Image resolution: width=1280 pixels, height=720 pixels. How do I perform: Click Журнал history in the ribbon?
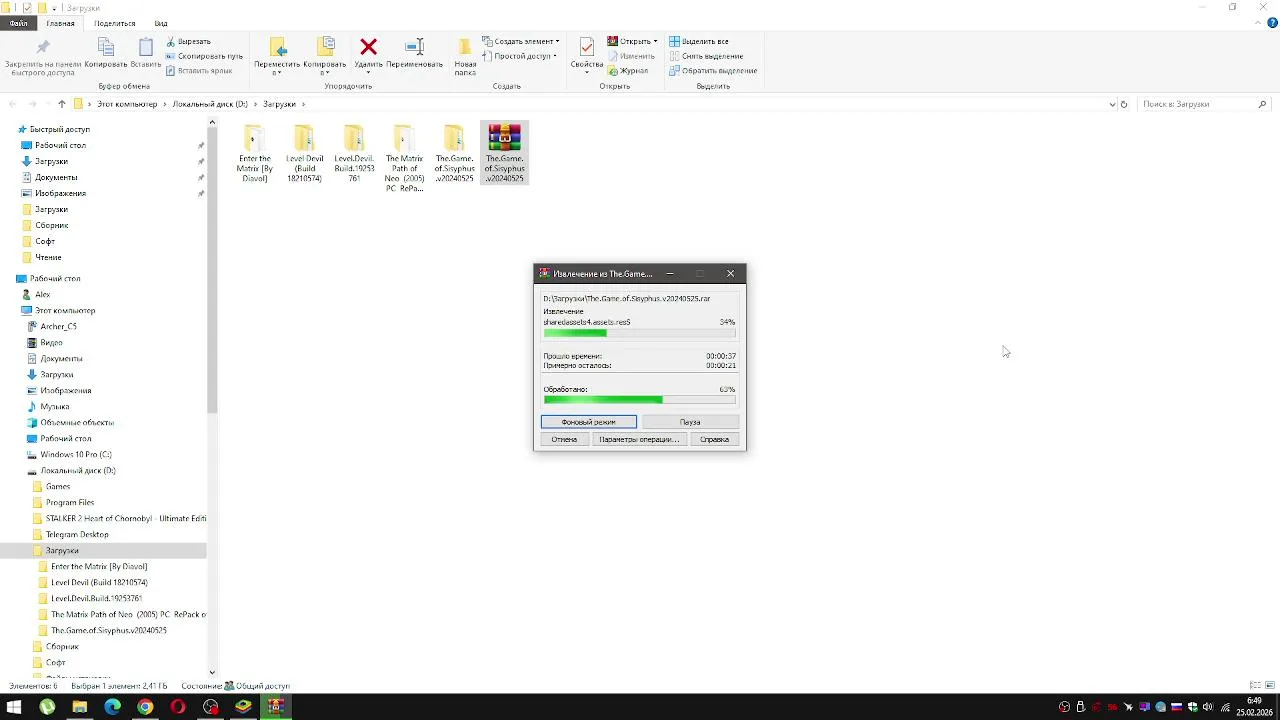coord(628,71)
